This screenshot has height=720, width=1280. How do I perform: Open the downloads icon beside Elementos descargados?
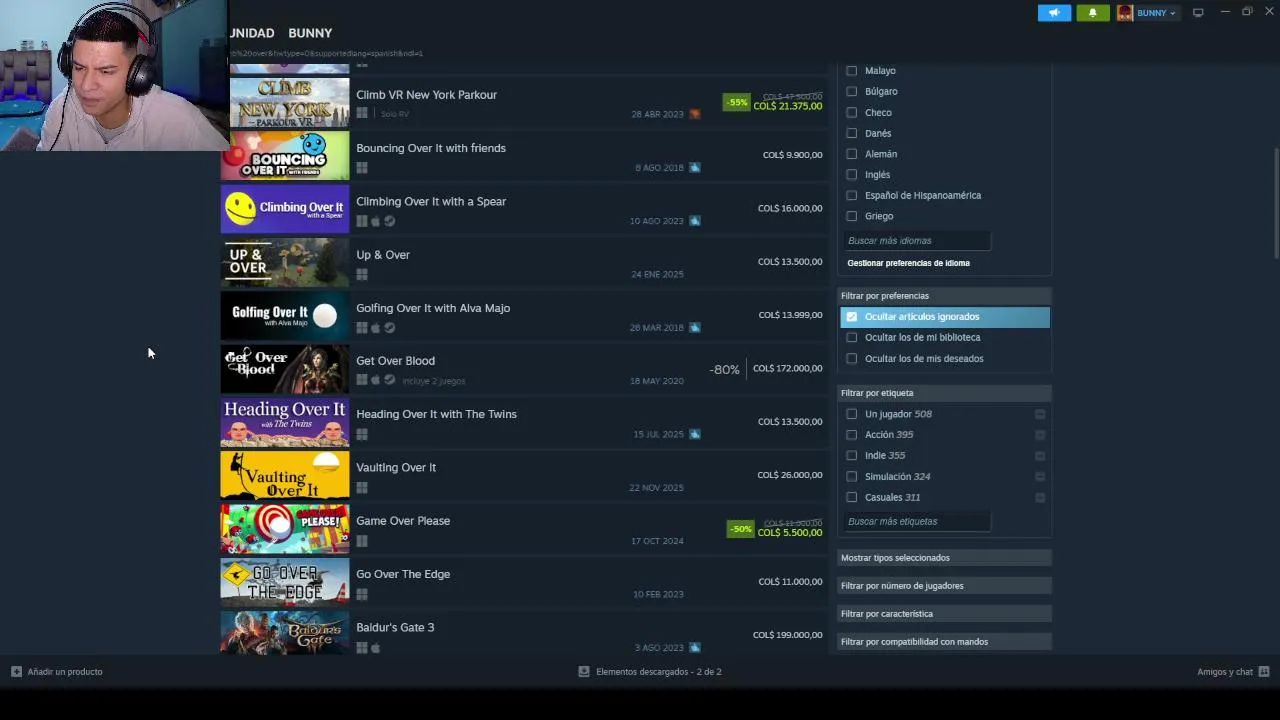pyautogui.click(x=584, y=672)
